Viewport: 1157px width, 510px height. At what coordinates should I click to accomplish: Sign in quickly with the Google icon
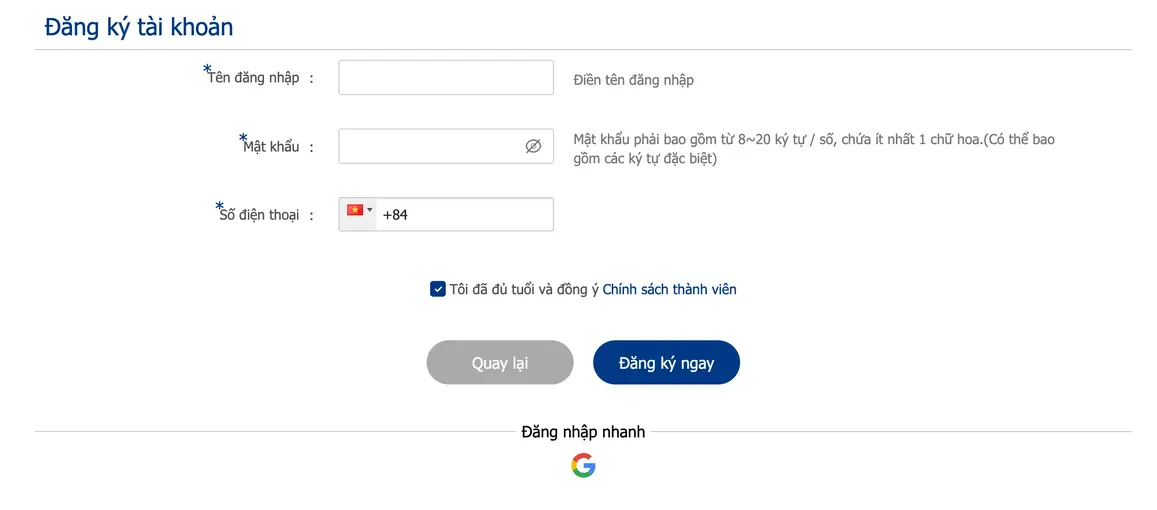583,465
